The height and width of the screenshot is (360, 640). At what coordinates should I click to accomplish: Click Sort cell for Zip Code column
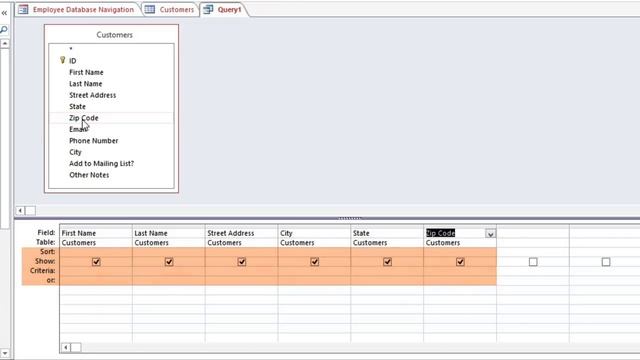point(460,252)
